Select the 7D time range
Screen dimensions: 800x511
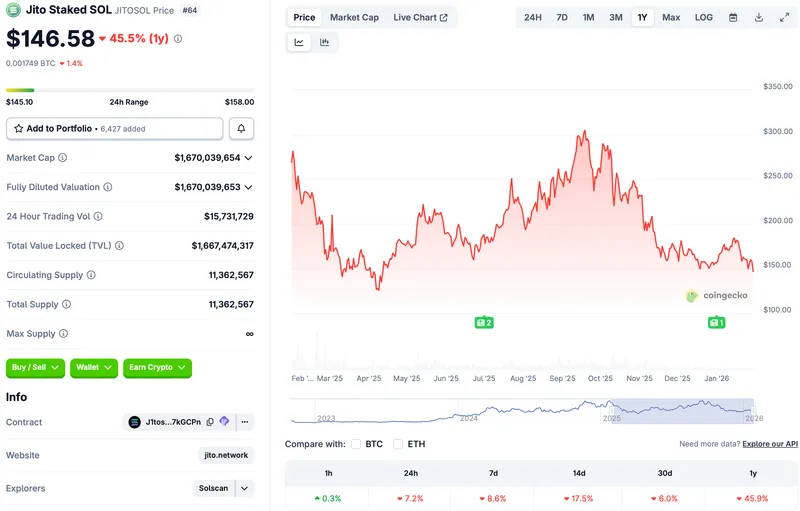[x=562, y=18]
